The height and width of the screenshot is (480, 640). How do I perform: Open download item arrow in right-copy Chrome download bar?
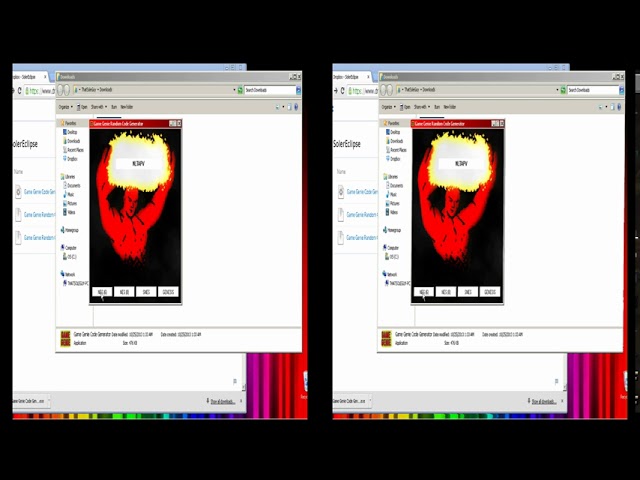370,401
